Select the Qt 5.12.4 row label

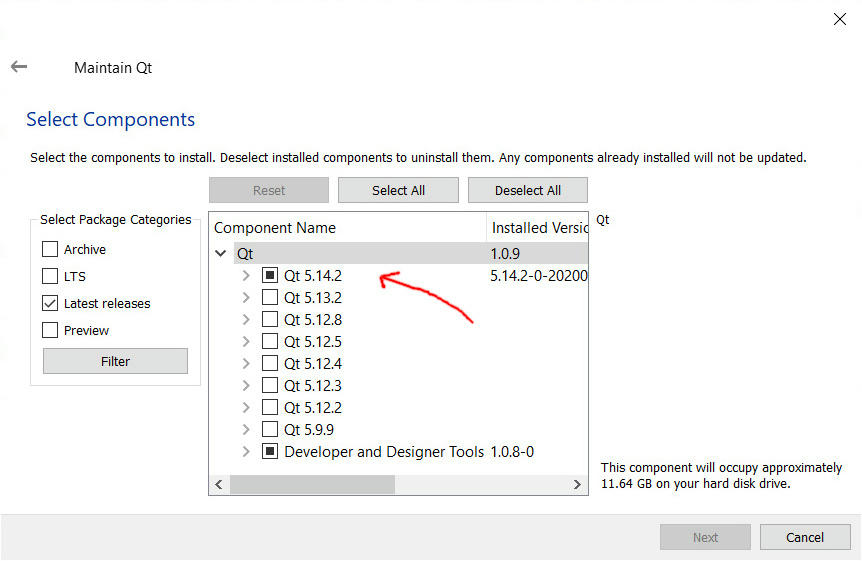click(x=313, y=364)
